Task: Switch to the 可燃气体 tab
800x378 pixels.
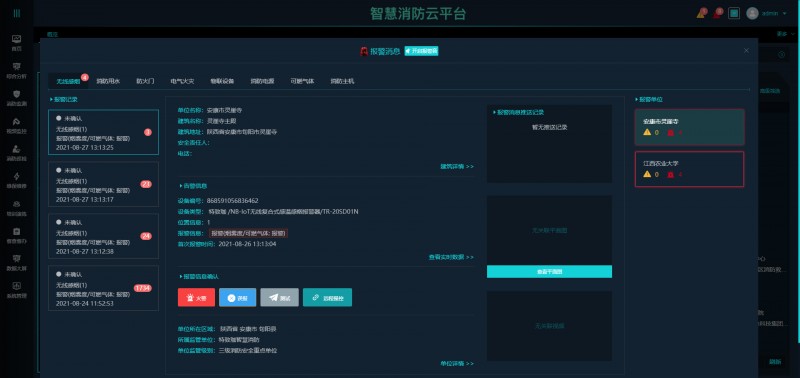Action: (302, 81)
